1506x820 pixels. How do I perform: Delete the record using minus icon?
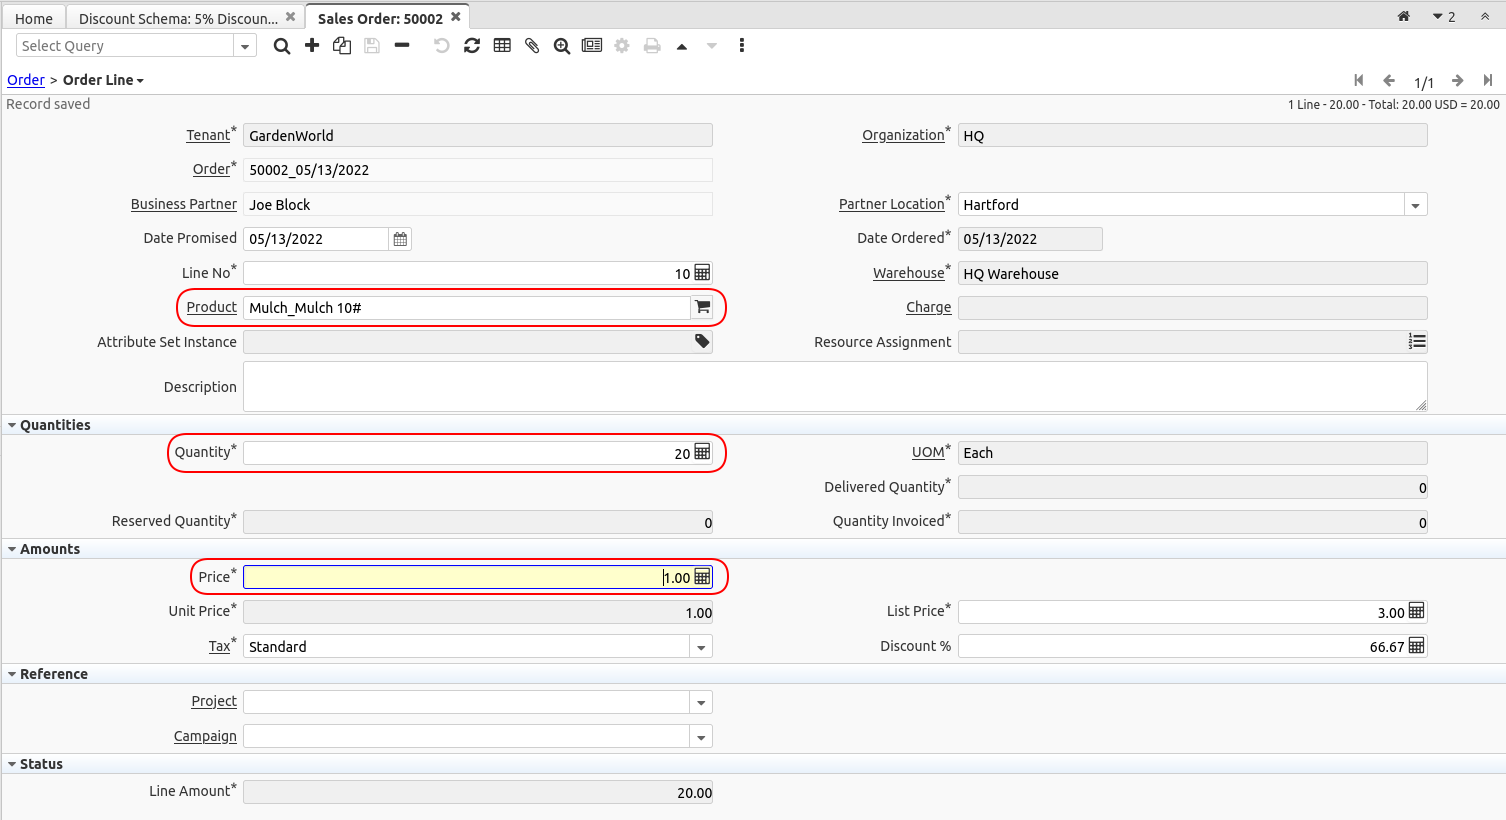point(402,46)
